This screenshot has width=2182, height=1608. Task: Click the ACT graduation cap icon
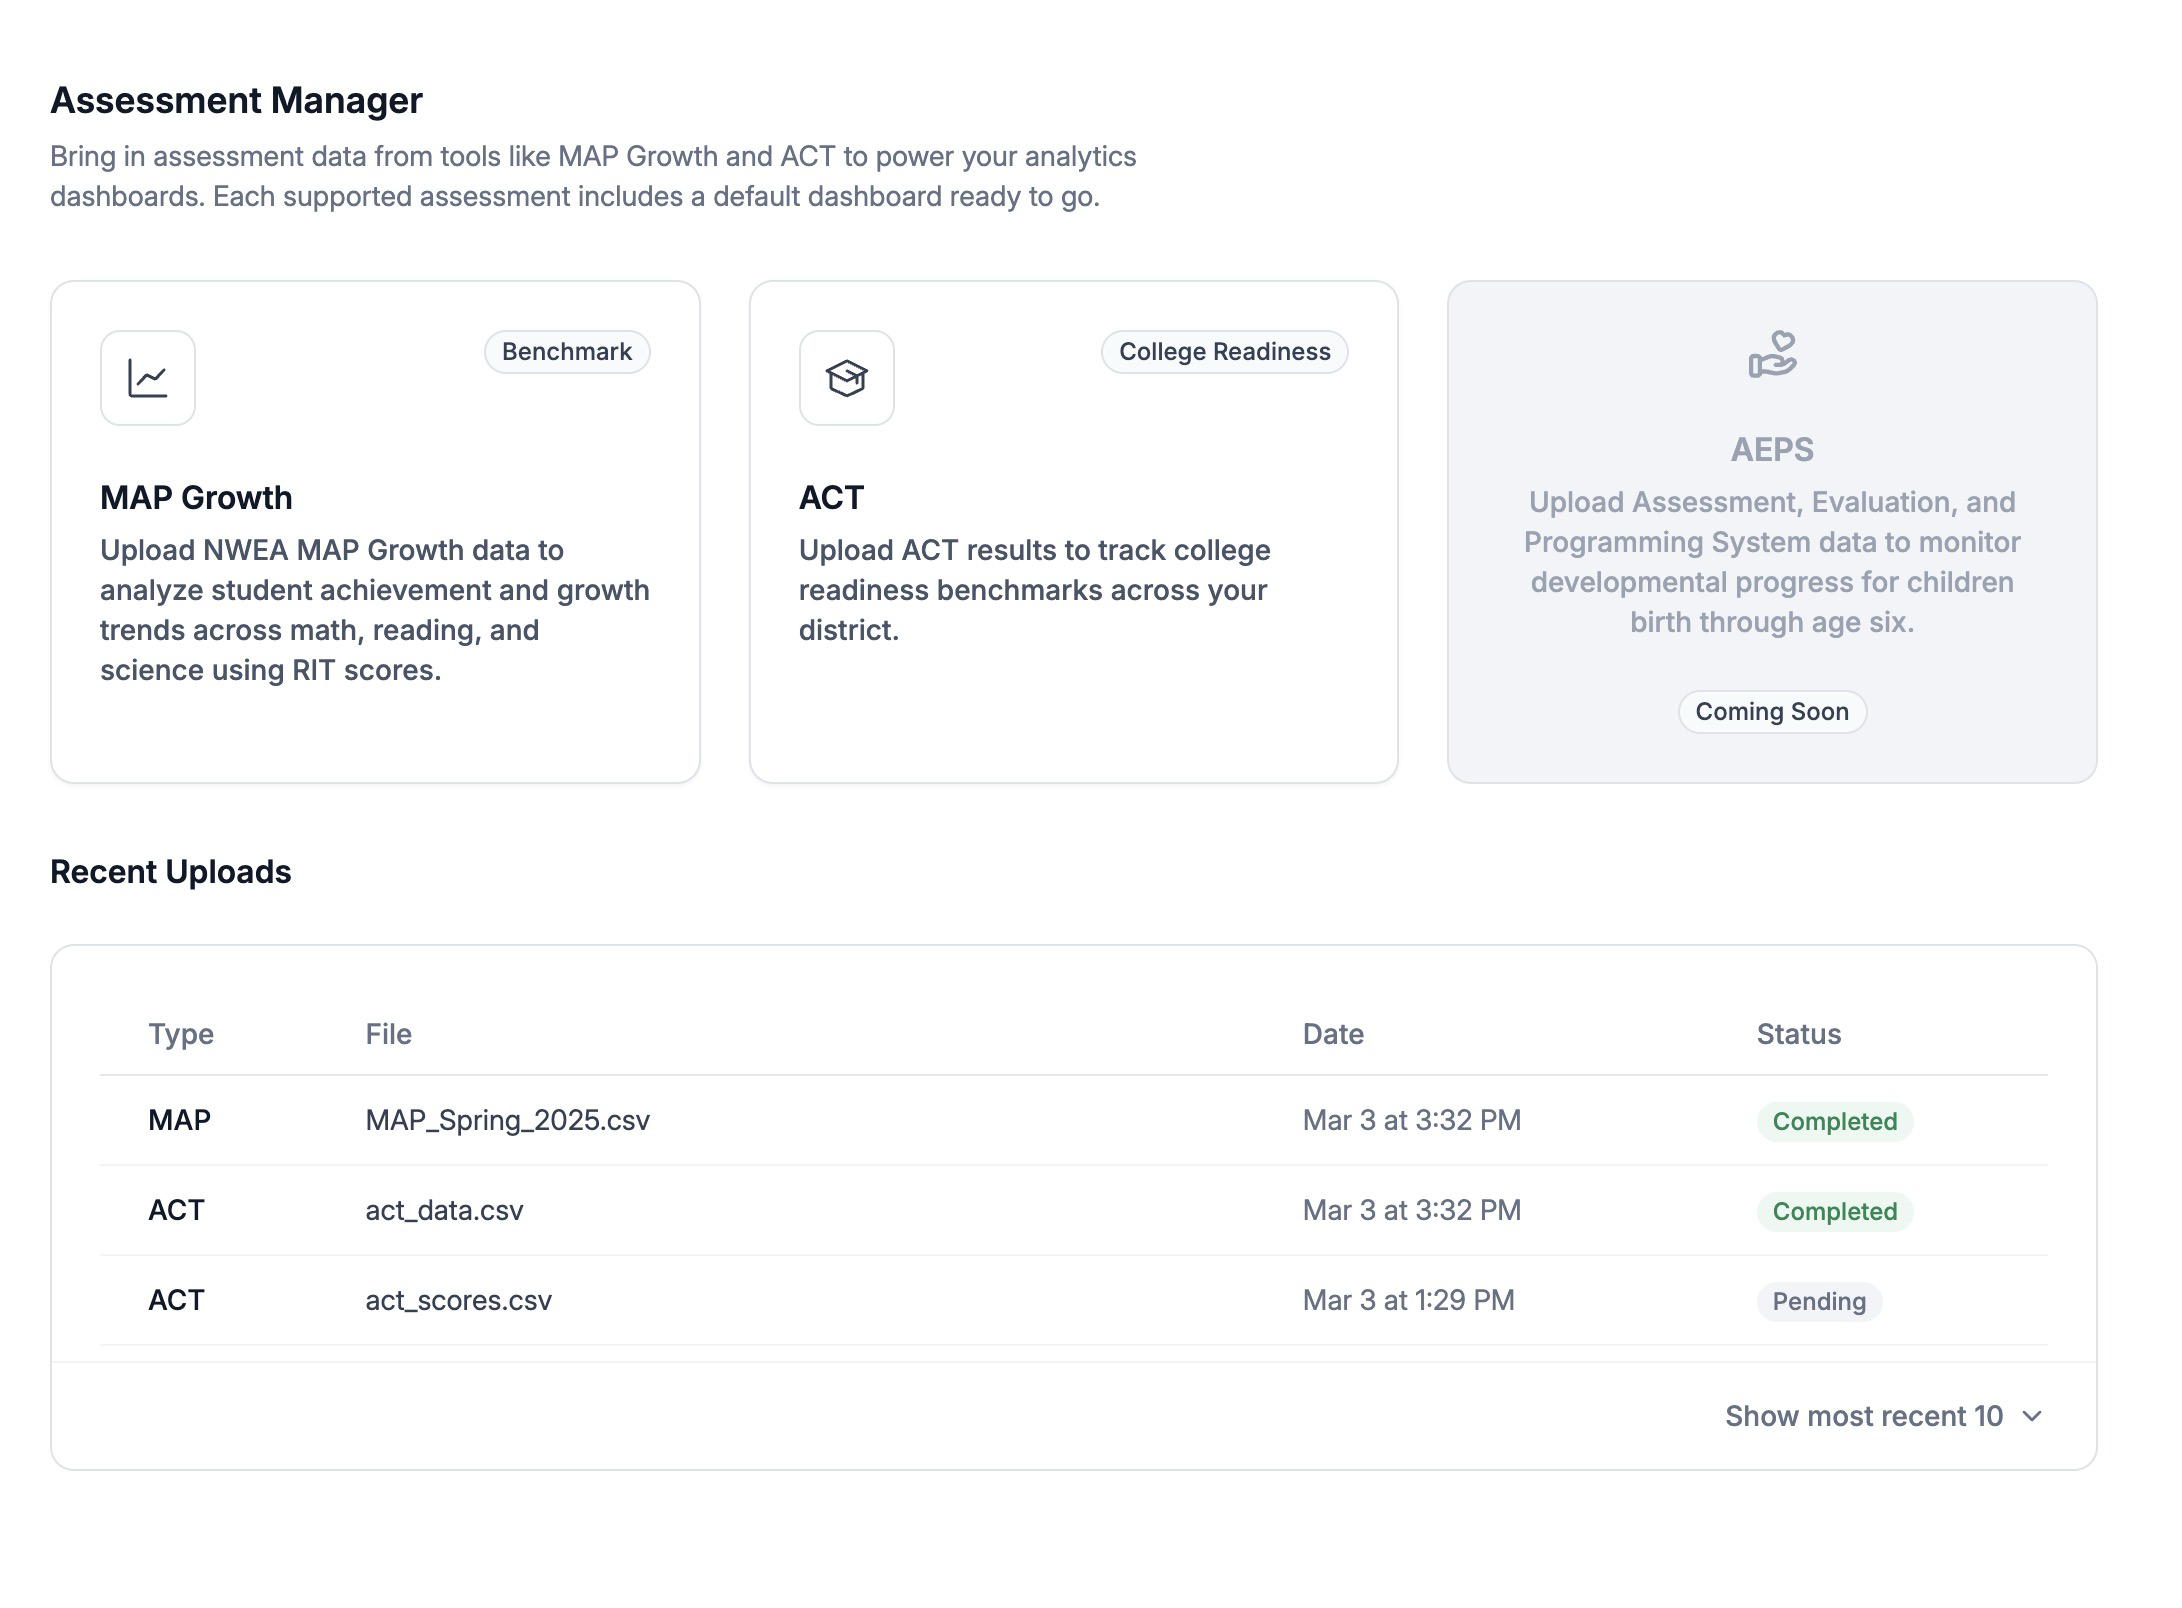846,378
